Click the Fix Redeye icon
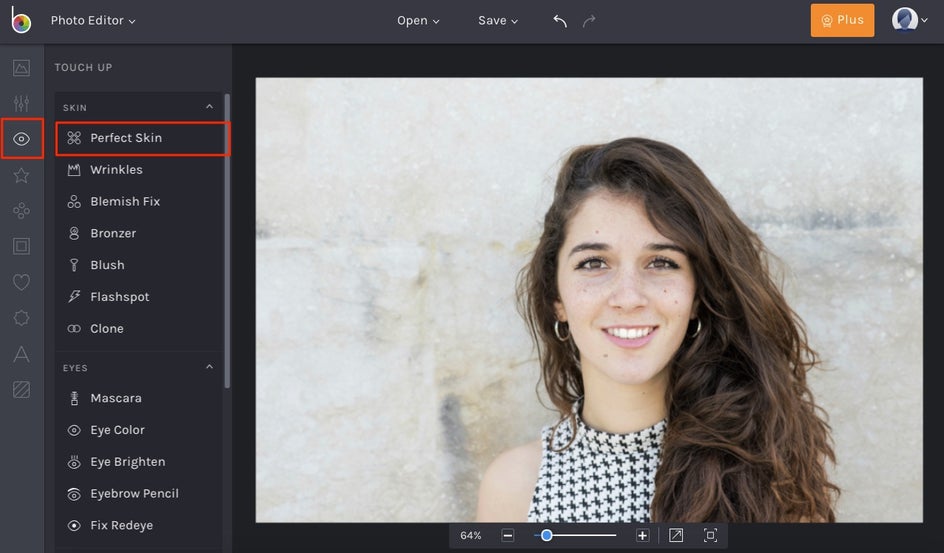This screenshot has width=944, height=553. pos(74,526)
